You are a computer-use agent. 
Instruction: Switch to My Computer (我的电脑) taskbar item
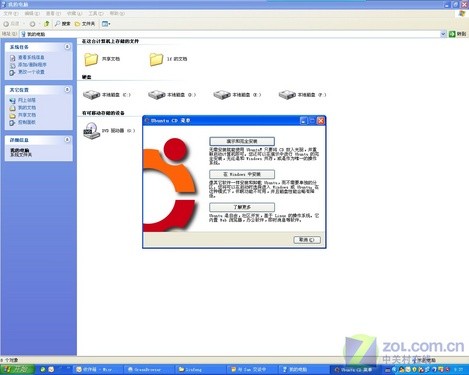tap(303, 369)
